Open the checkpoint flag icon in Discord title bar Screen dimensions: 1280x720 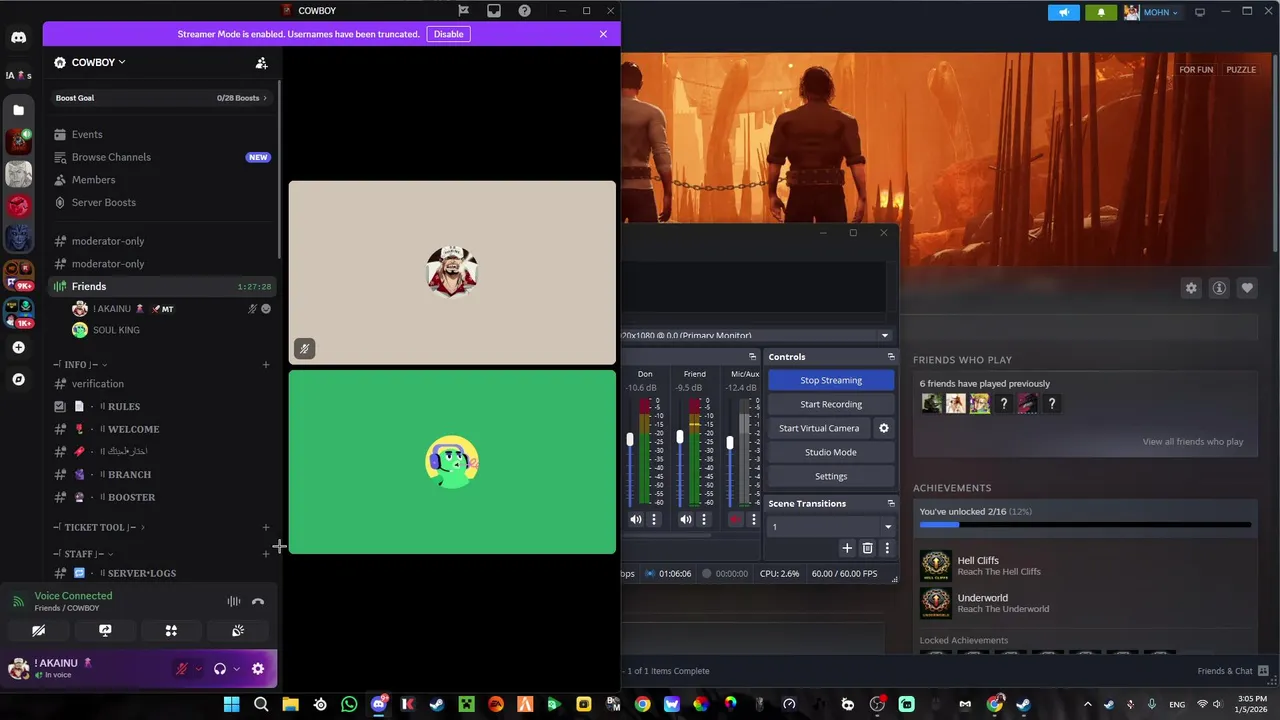tap(463, 11)
